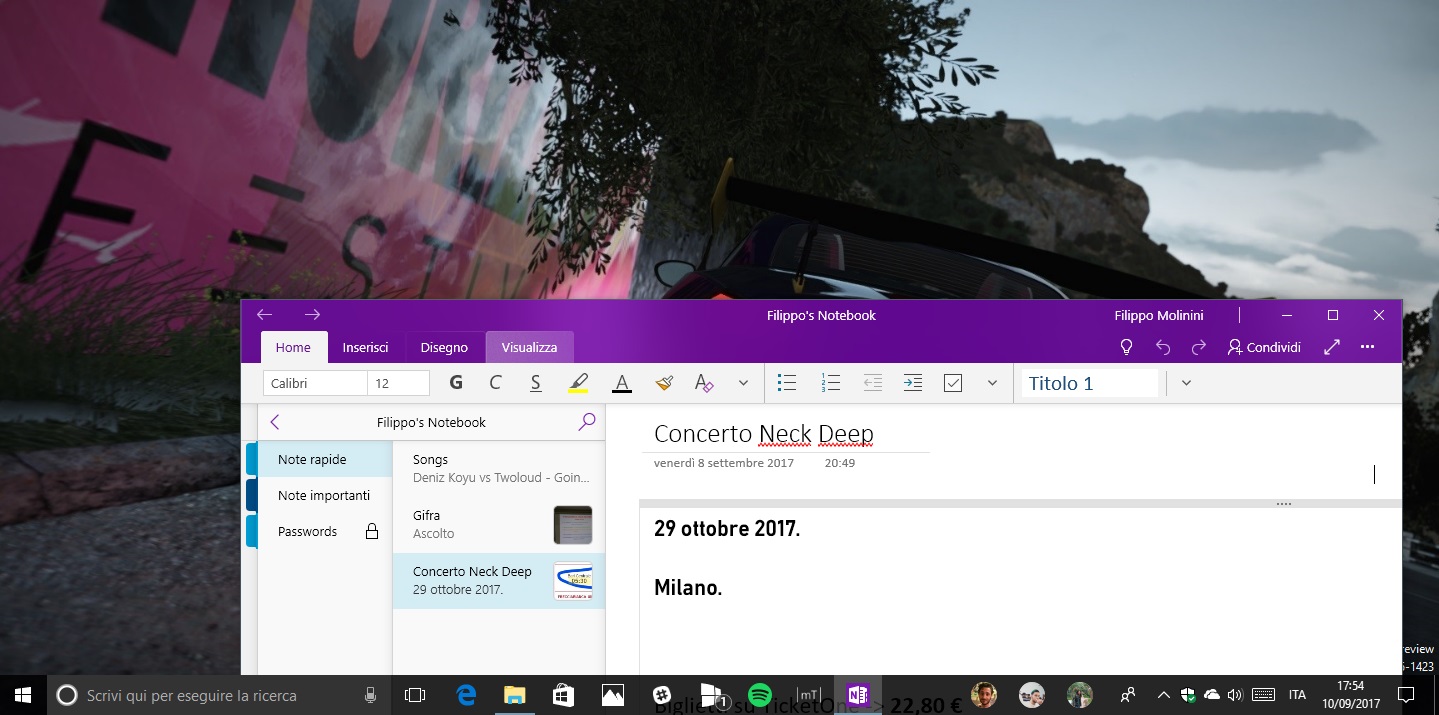Viewport: 1439px width, 715px height.
Task: Toggle bold formatting with the G button
Action: pos(455,382)
